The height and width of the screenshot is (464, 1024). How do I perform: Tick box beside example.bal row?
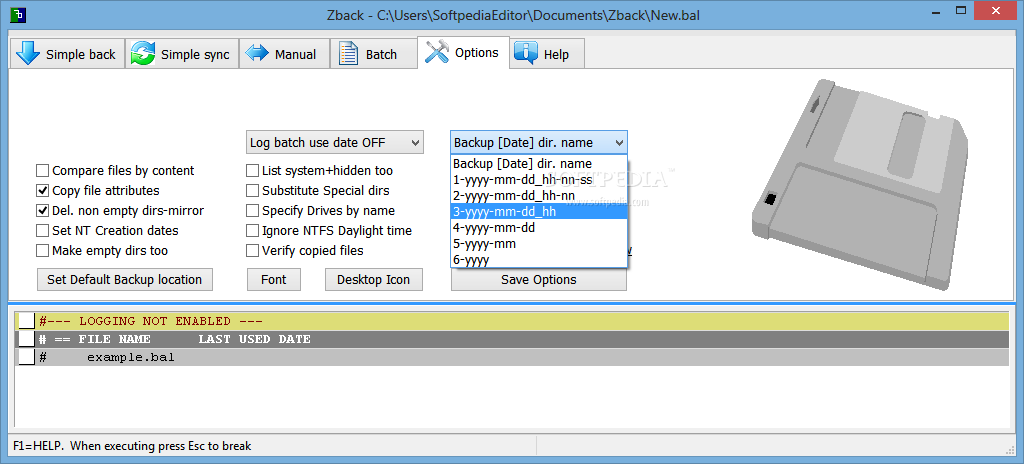[26, 357]
